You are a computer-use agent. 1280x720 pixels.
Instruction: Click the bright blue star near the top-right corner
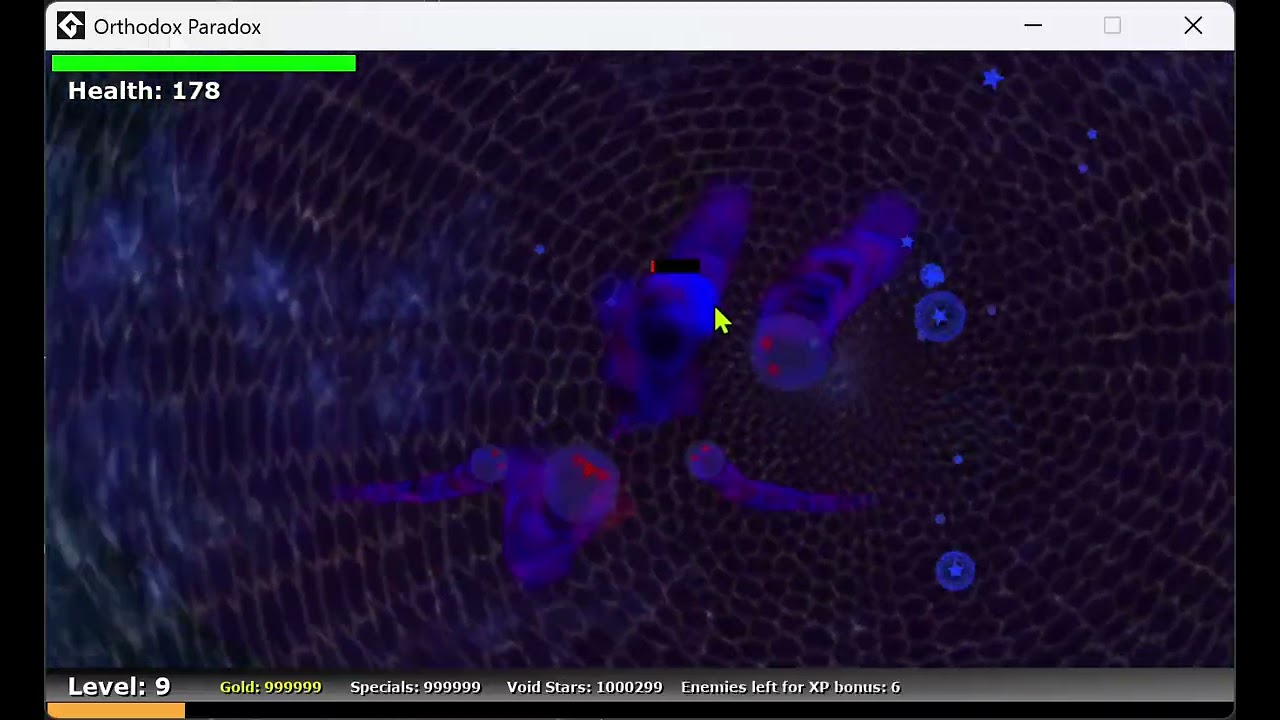click(992, 78)
